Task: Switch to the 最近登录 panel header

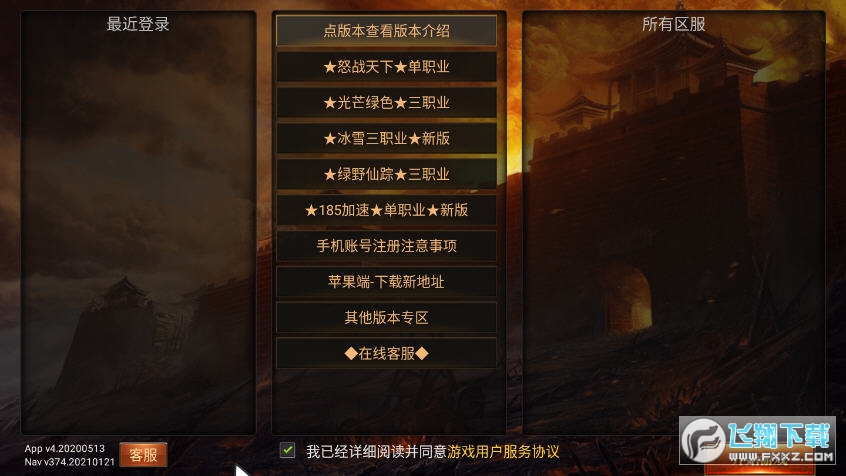Action: (138, 24)
